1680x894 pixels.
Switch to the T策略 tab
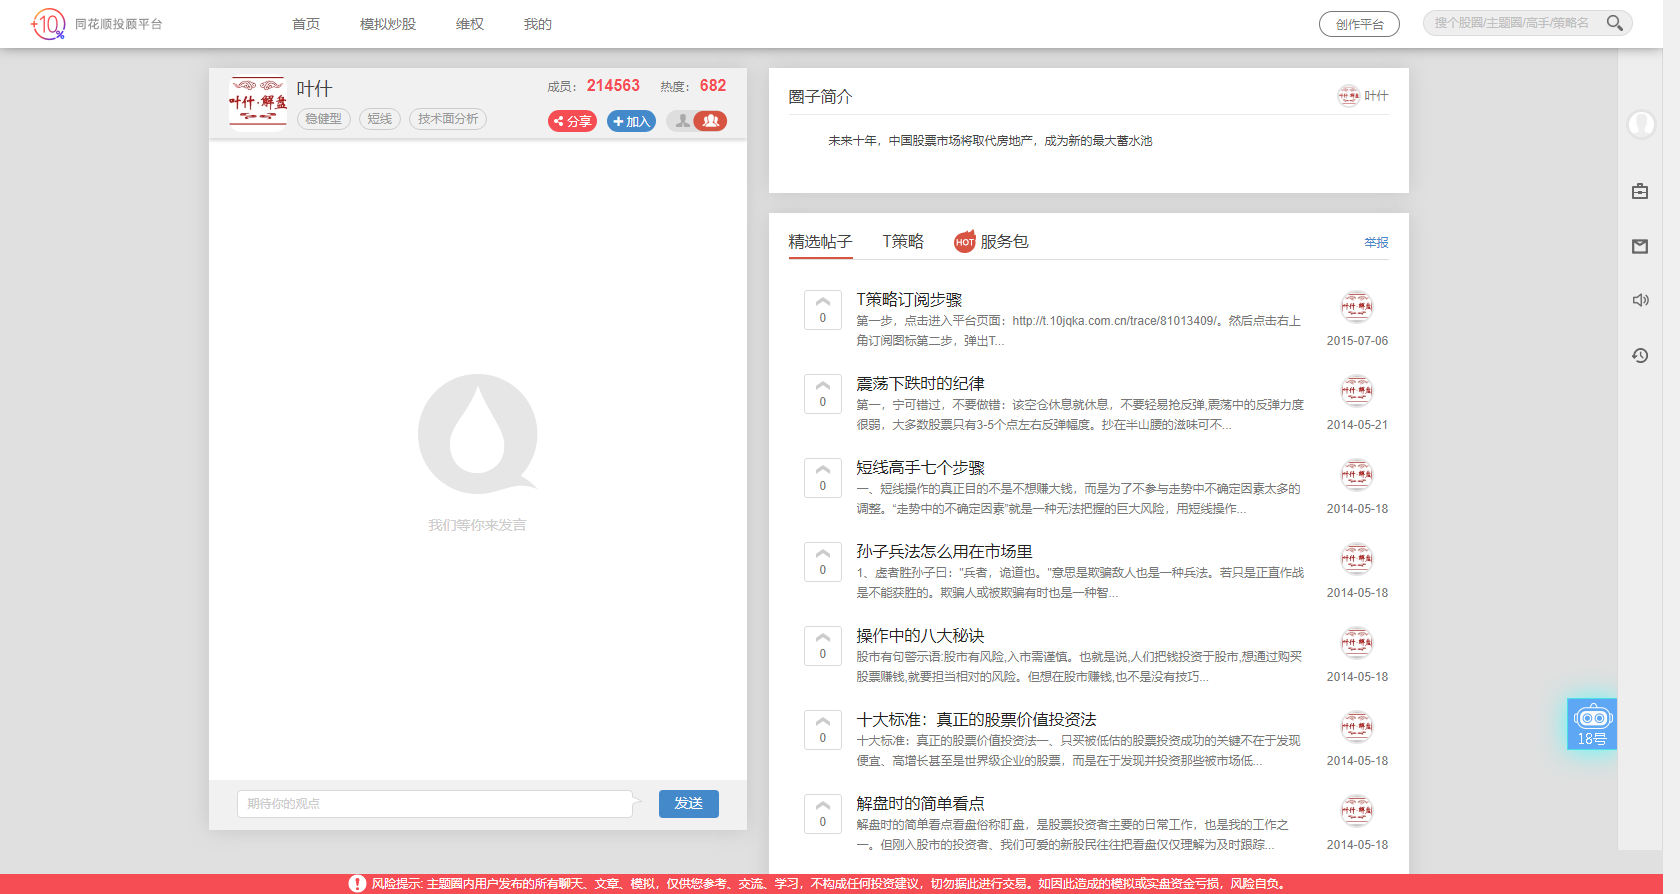point(902,242)
